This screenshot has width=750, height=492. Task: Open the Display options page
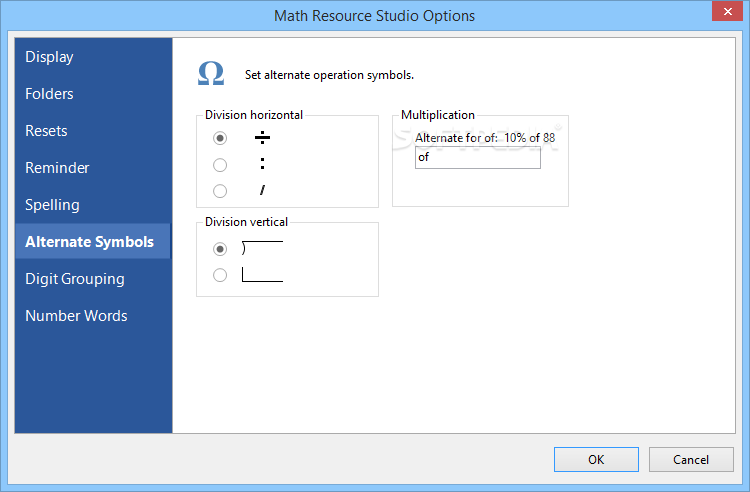[93, 57]
